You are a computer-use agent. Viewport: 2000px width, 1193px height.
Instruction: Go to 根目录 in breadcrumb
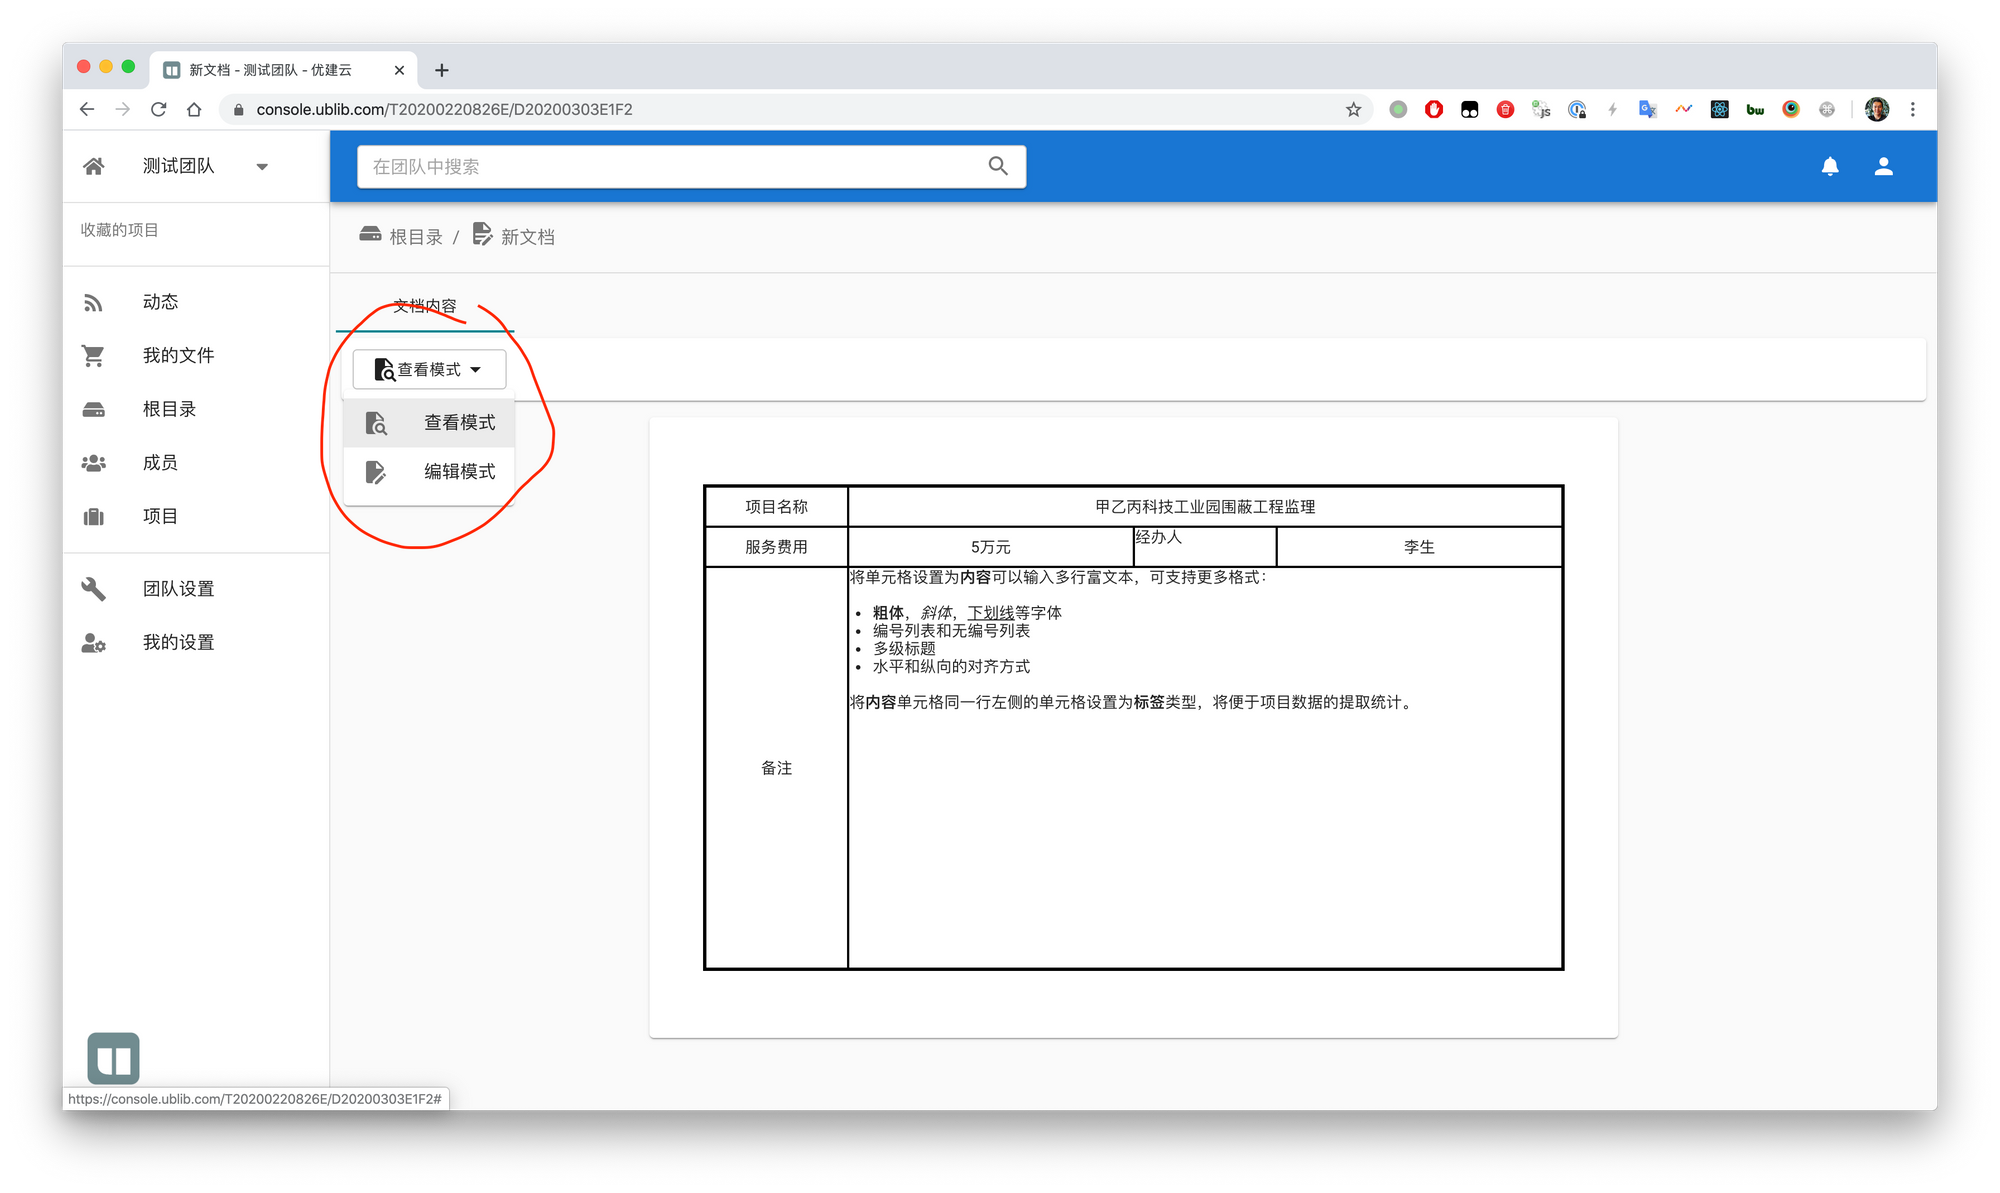415,237
